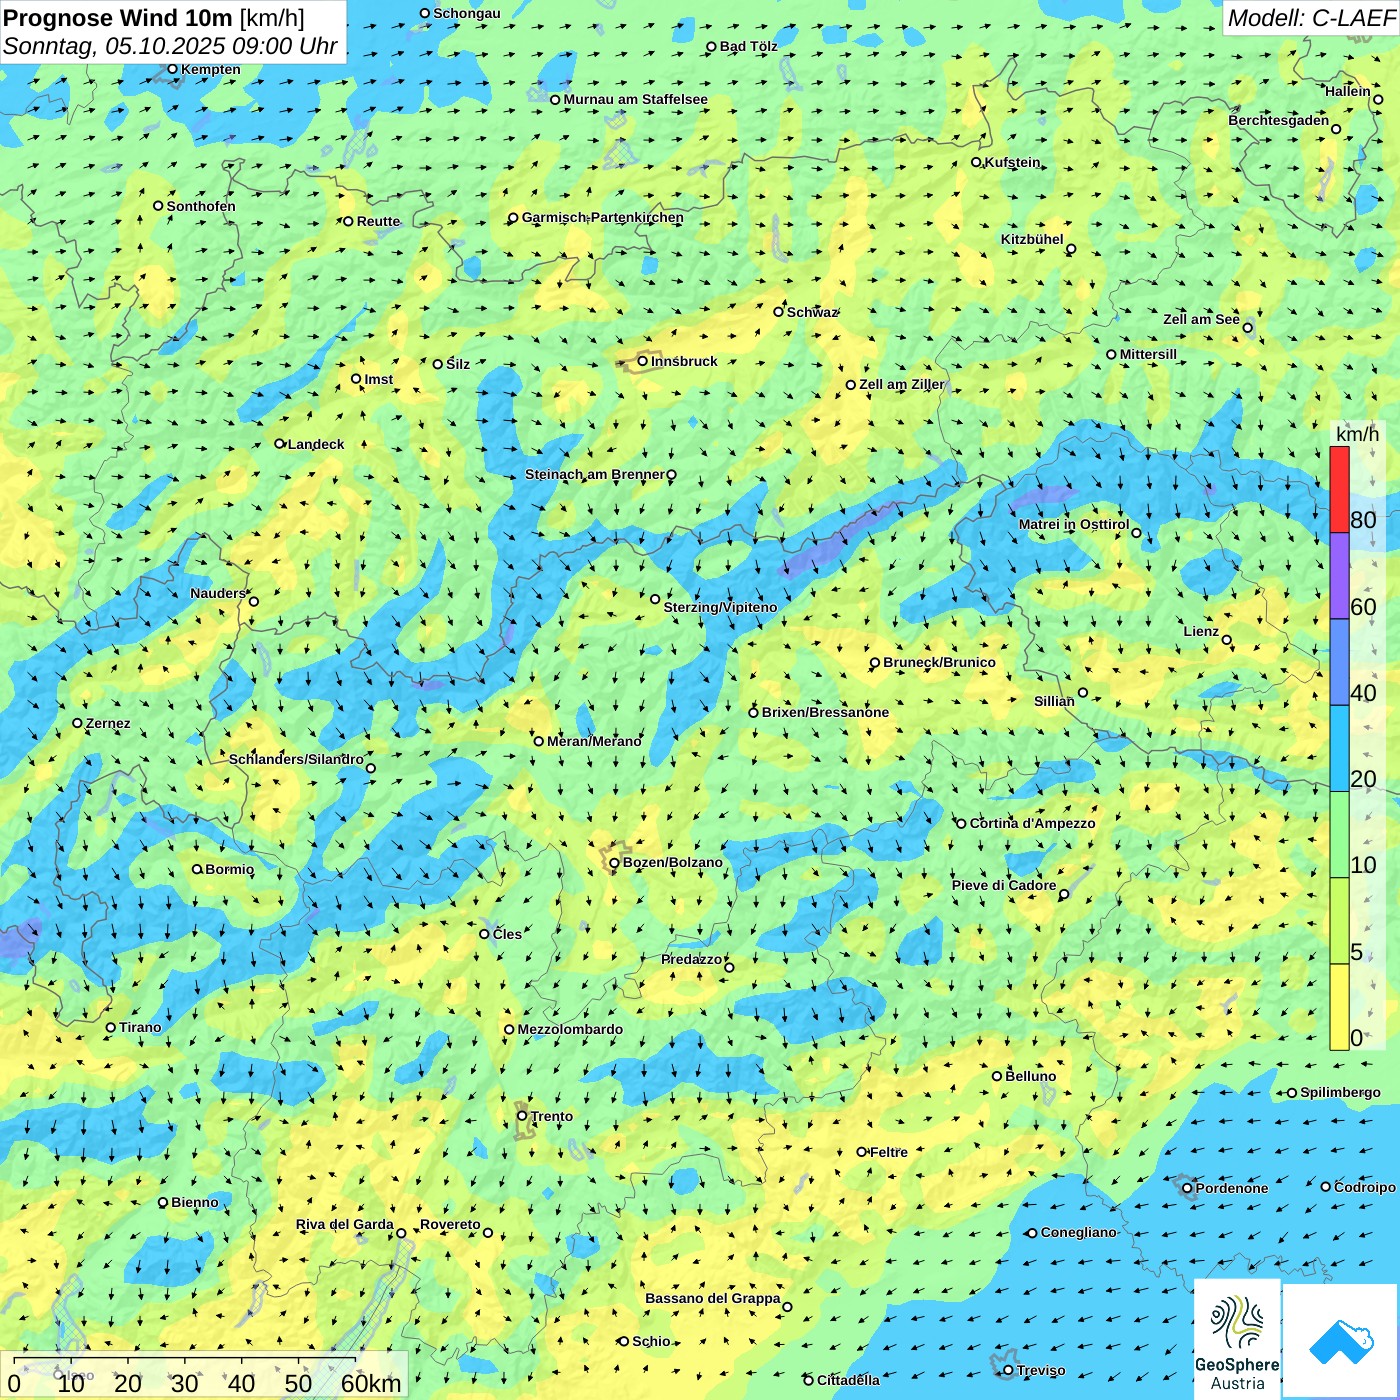This screenshot has height=1400, width=1400.
Task: Click the Conegliano label
Action: point(1078,1232)
